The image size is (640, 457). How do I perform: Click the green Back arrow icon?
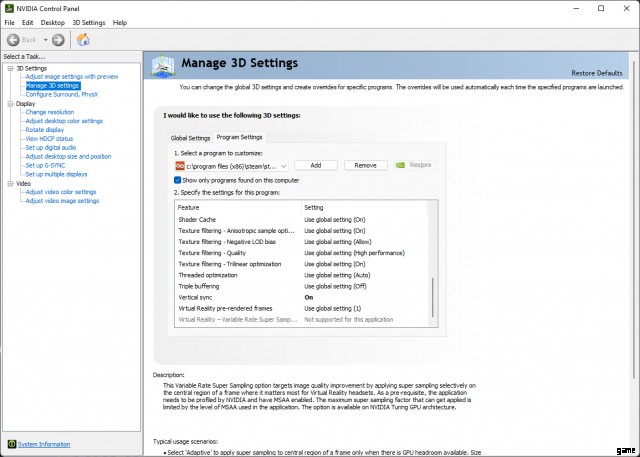pyautogui.click(x=14, y=40)
